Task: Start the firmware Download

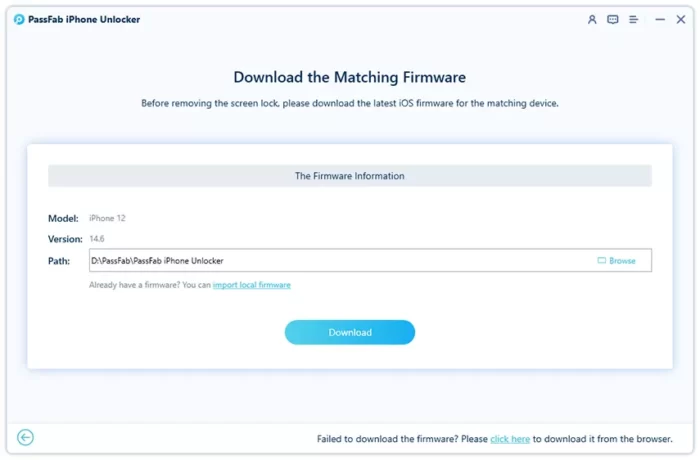Action: (x=350, y=332)
